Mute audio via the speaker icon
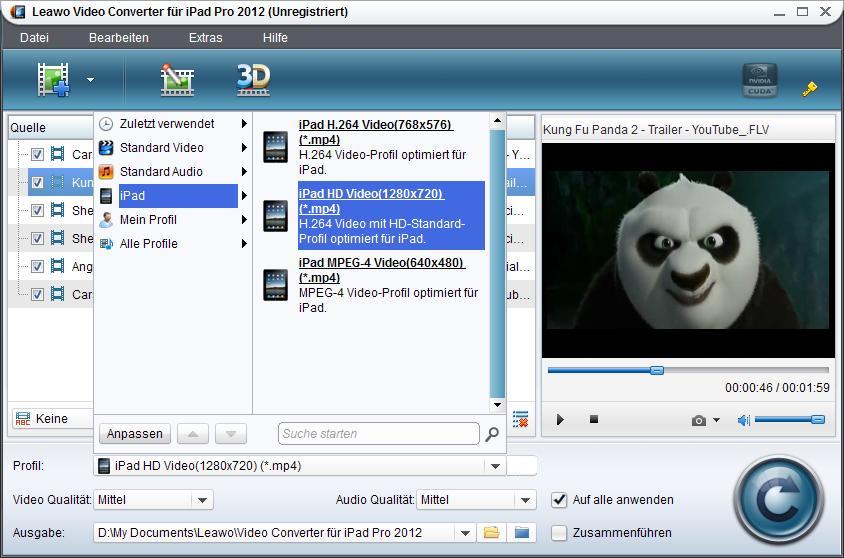844x558 pixels. (x=743, y=420)
